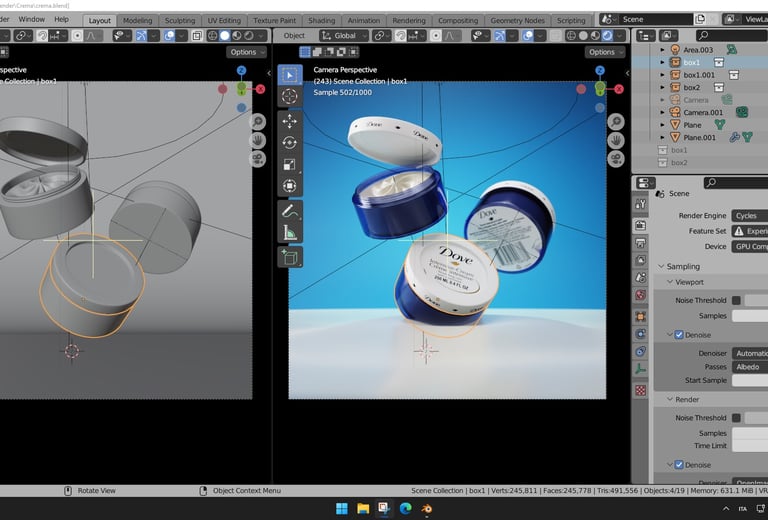Click viewport Samples value field
The image size is (768, 520).
click(x=750, y=316)
